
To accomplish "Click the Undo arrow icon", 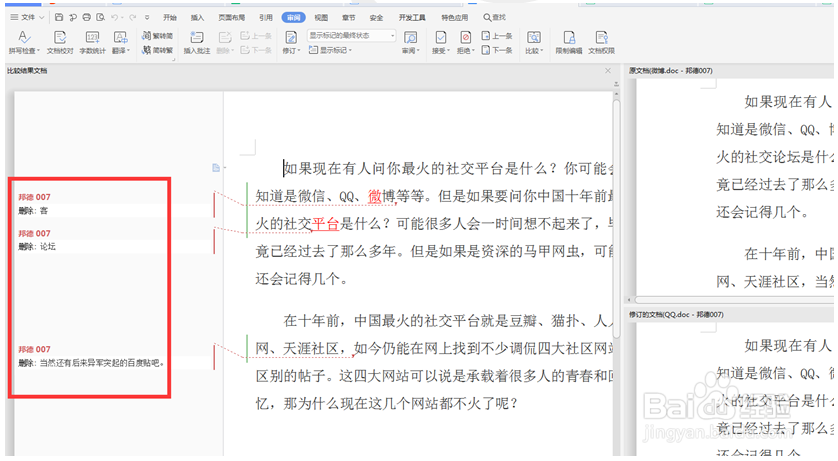I will coord(114,17).
